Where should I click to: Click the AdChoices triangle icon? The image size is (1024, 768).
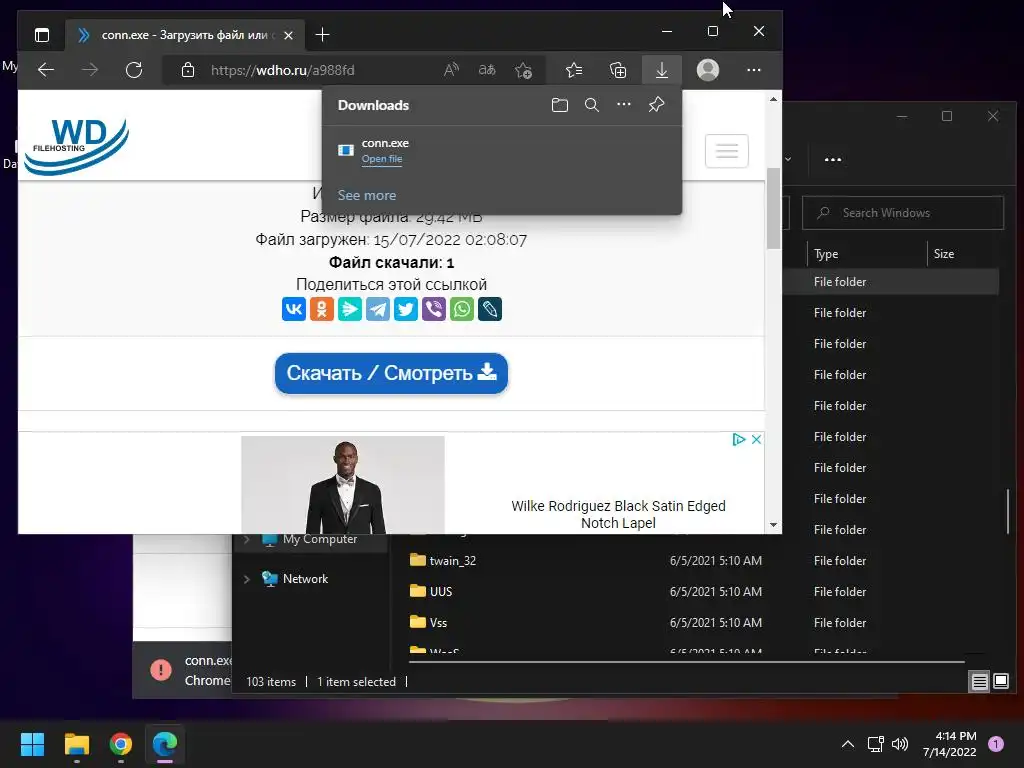click(x=739, y=440)
